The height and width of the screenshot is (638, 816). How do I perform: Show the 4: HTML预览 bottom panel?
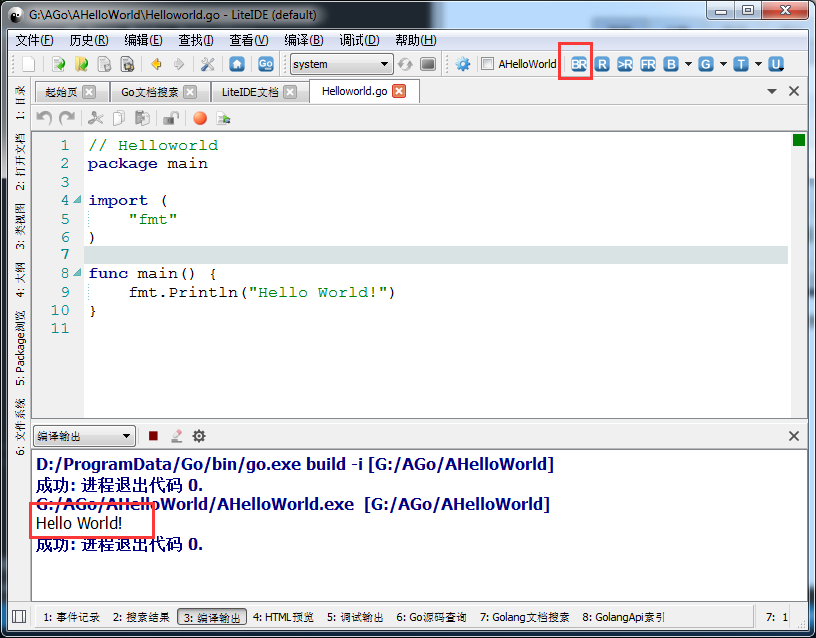coord(283,617)
